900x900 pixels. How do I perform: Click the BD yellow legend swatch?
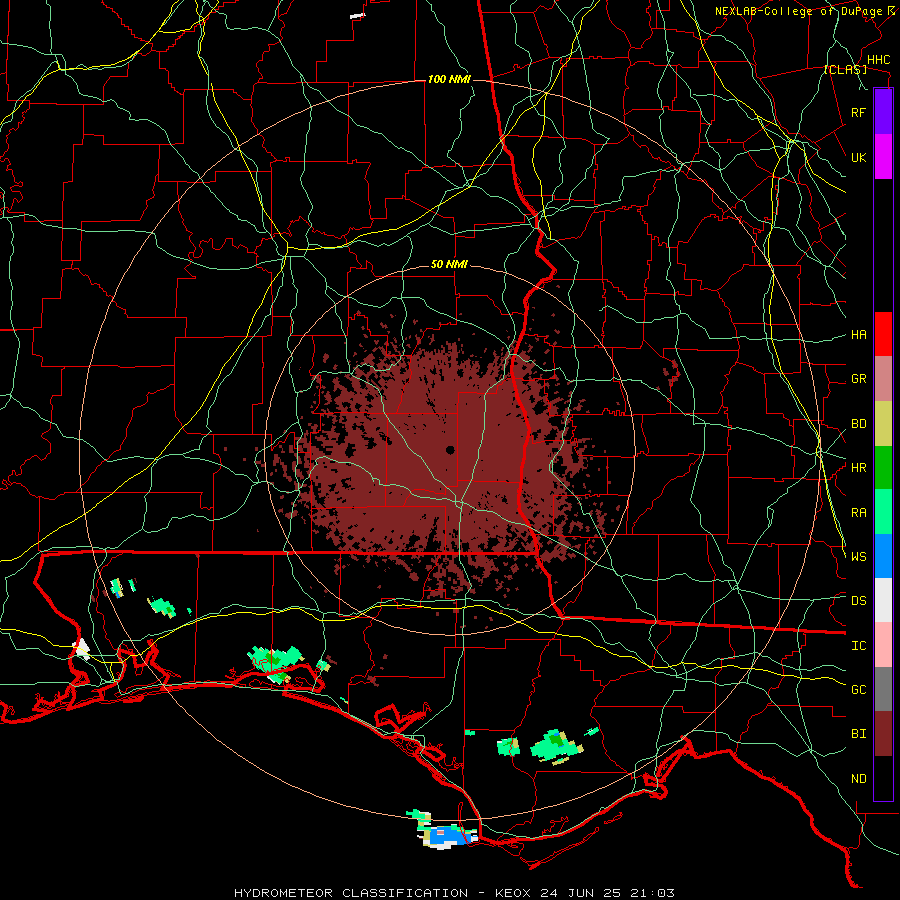tap(883, 424)
